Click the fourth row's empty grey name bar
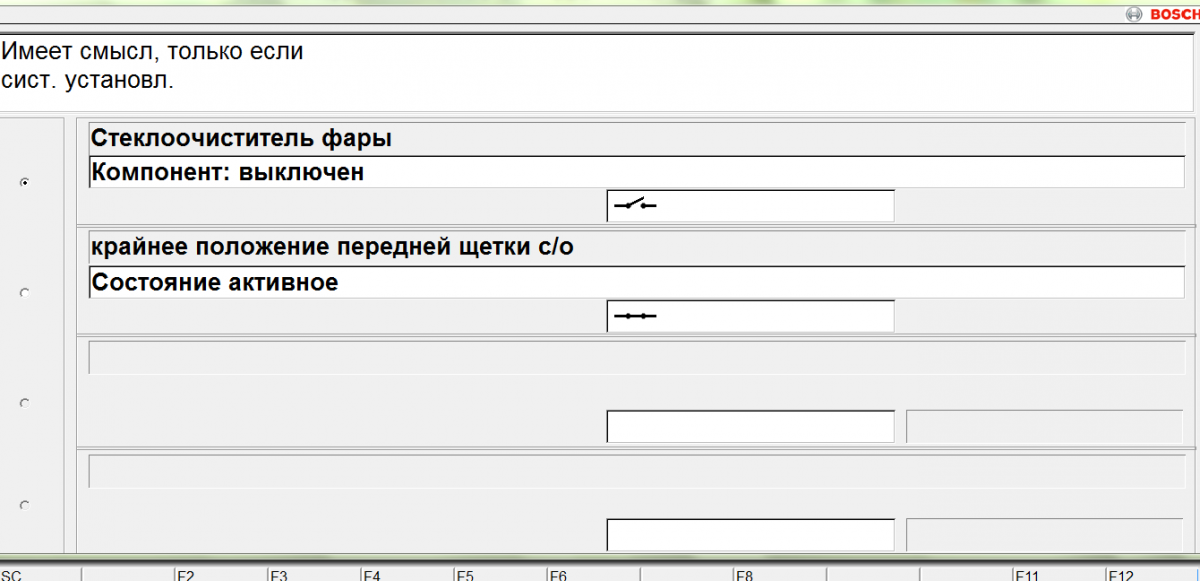Screen dimensions: 1200x581 click(x=637, y=471)
